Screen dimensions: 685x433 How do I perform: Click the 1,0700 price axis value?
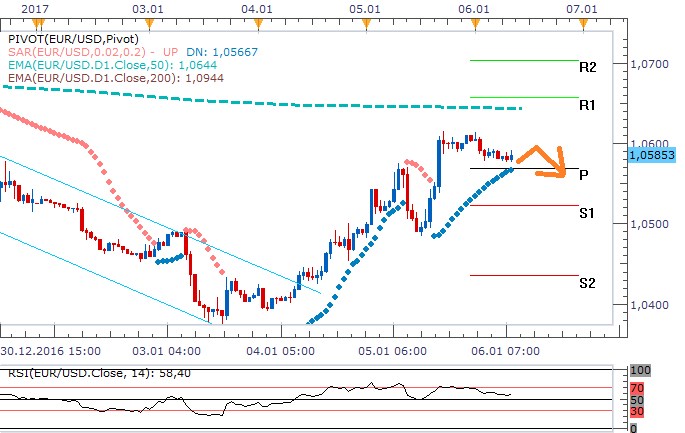point(653,63)
